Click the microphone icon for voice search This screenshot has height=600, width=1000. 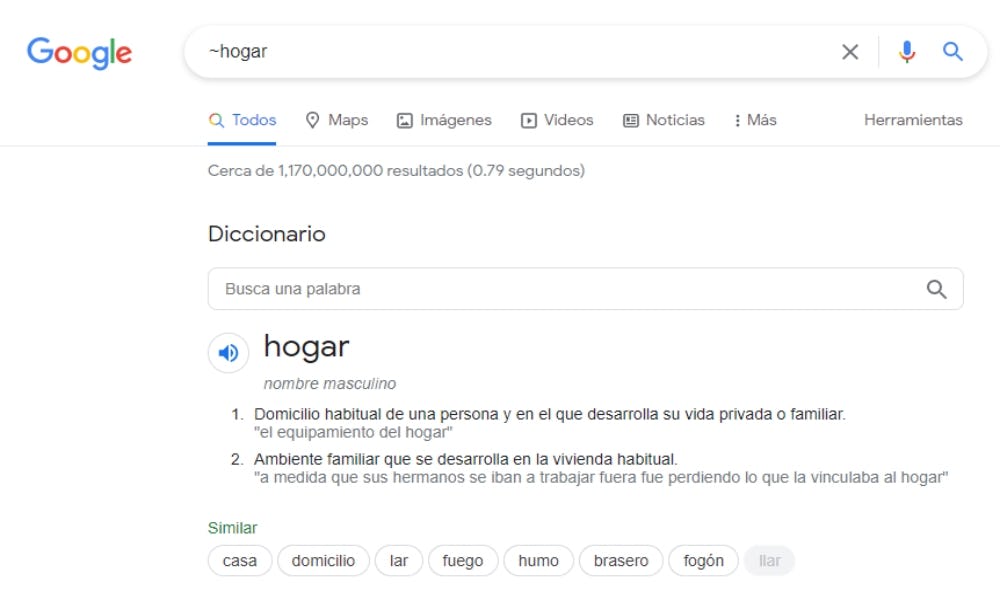click(x=907, y=52)
